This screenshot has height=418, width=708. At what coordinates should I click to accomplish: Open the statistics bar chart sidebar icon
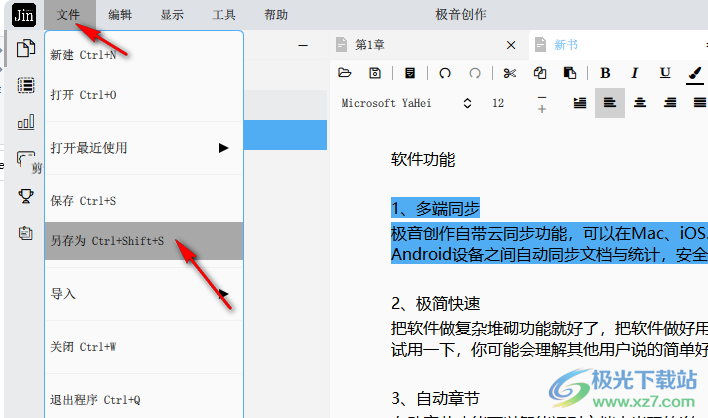[26, 122]
